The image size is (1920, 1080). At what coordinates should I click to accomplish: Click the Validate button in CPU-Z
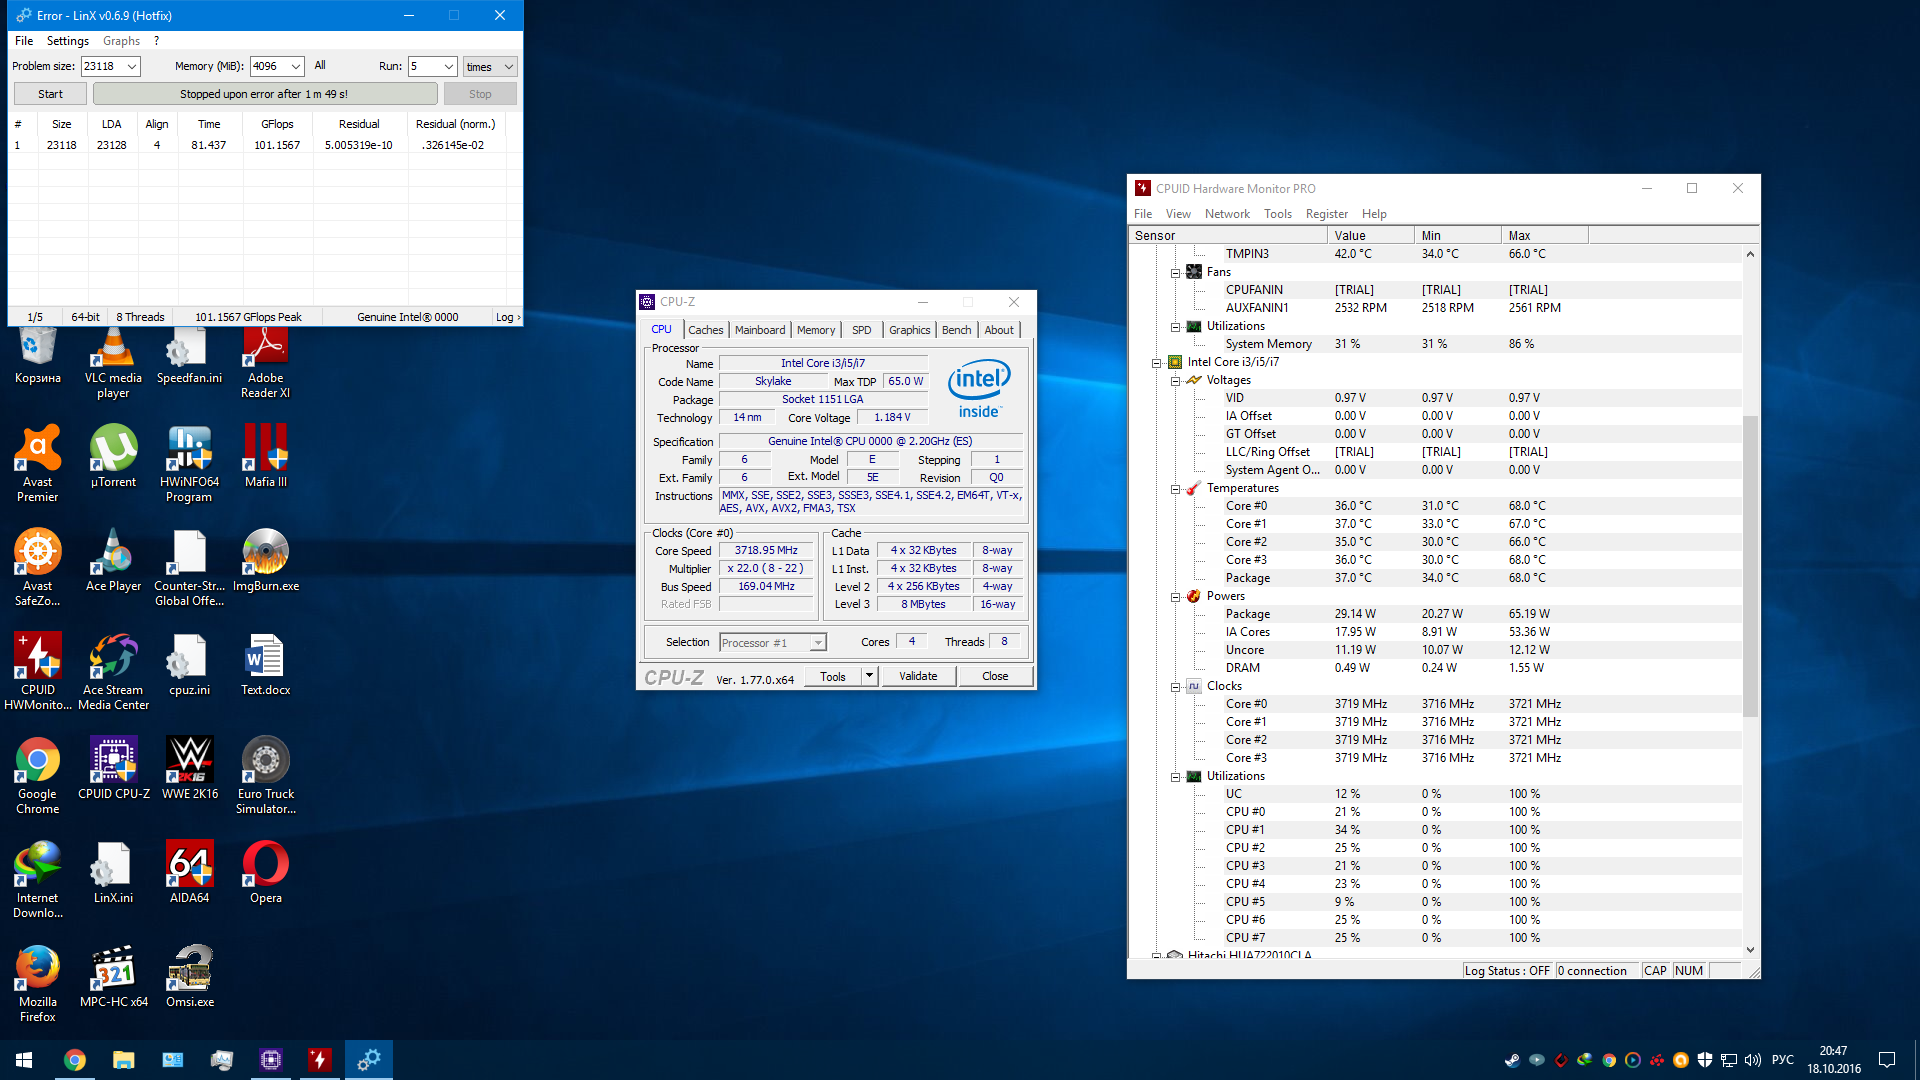917,676
